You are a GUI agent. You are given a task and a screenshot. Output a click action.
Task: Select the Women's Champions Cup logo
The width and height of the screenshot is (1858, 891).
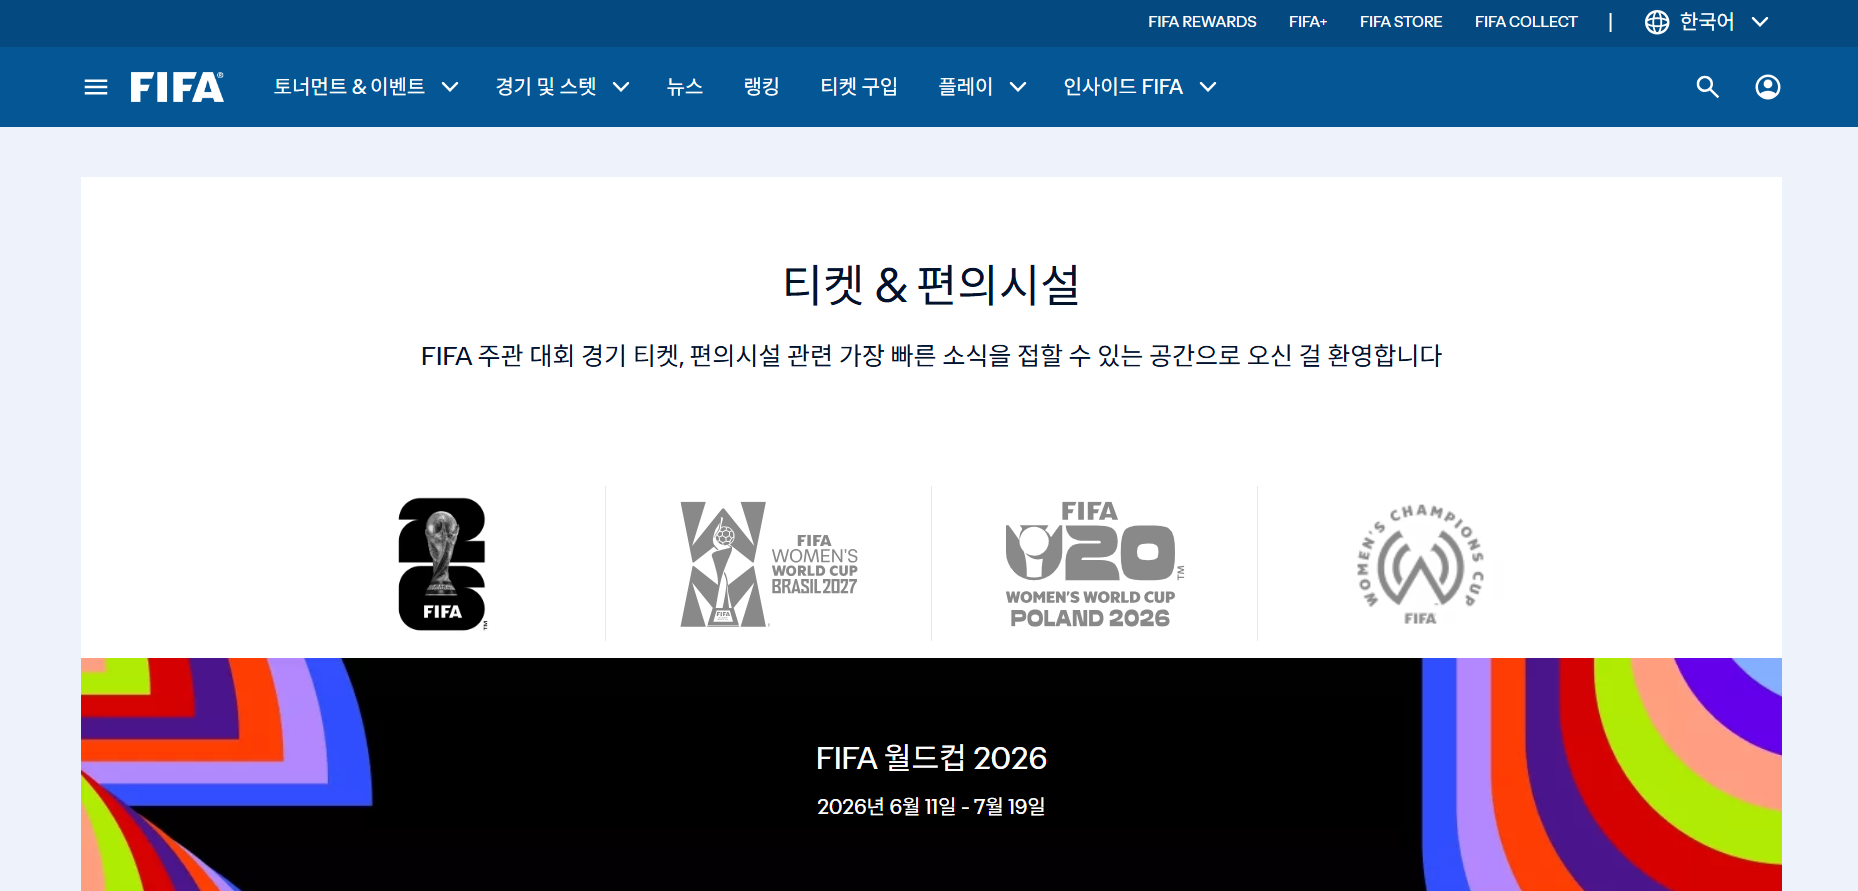[x=1420, y=564]
